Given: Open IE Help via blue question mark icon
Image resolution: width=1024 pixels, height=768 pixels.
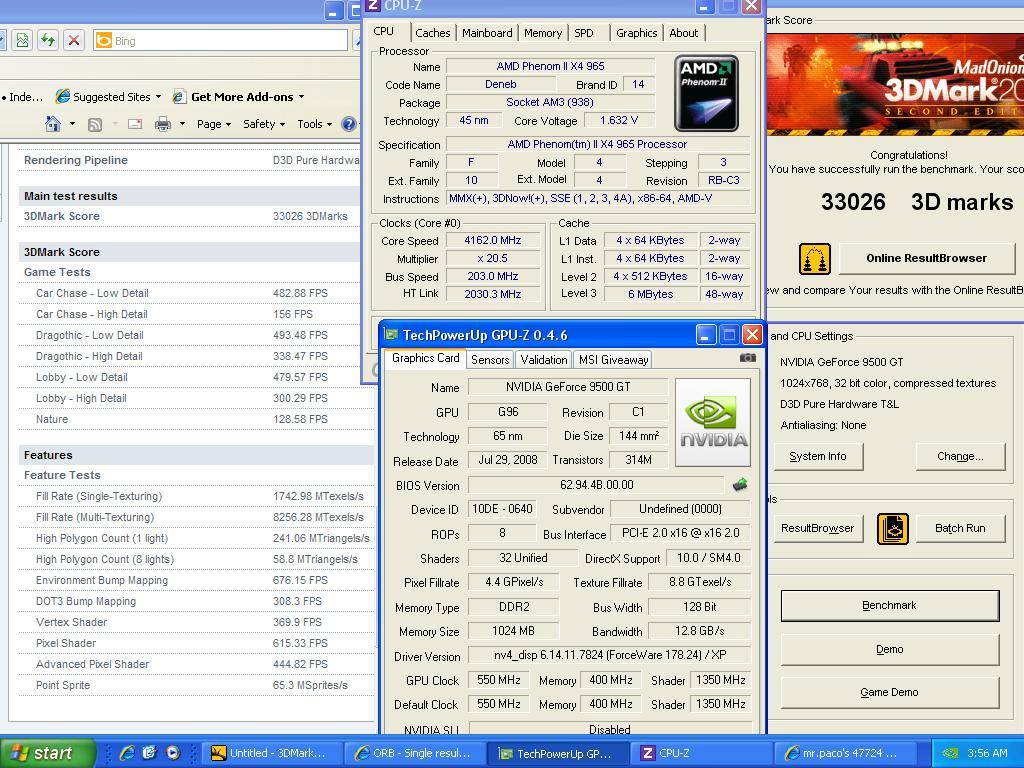Looking at the screenshot, I should pos(349,123).
